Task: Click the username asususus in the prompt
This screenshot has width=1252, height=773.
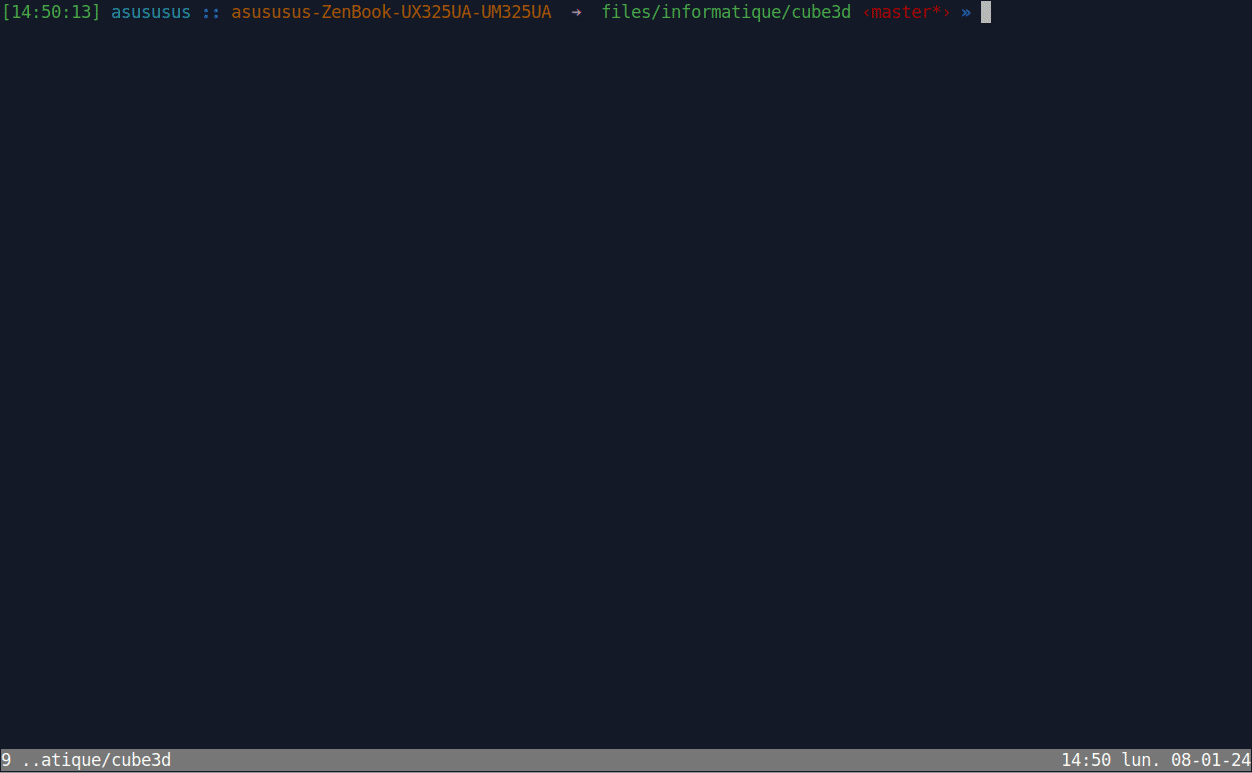Action: click(x=151, y=12)
